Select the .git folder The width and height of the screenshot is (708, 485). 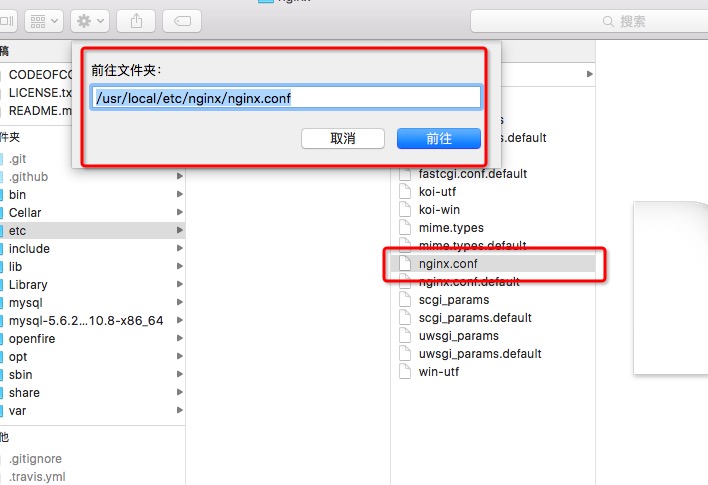(x=18, y=159)
